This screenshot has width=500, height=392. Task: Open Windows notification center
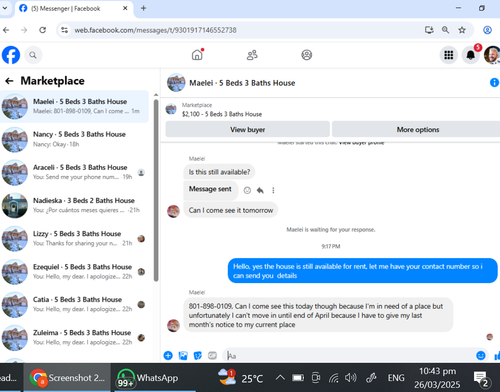pos(481,378)
